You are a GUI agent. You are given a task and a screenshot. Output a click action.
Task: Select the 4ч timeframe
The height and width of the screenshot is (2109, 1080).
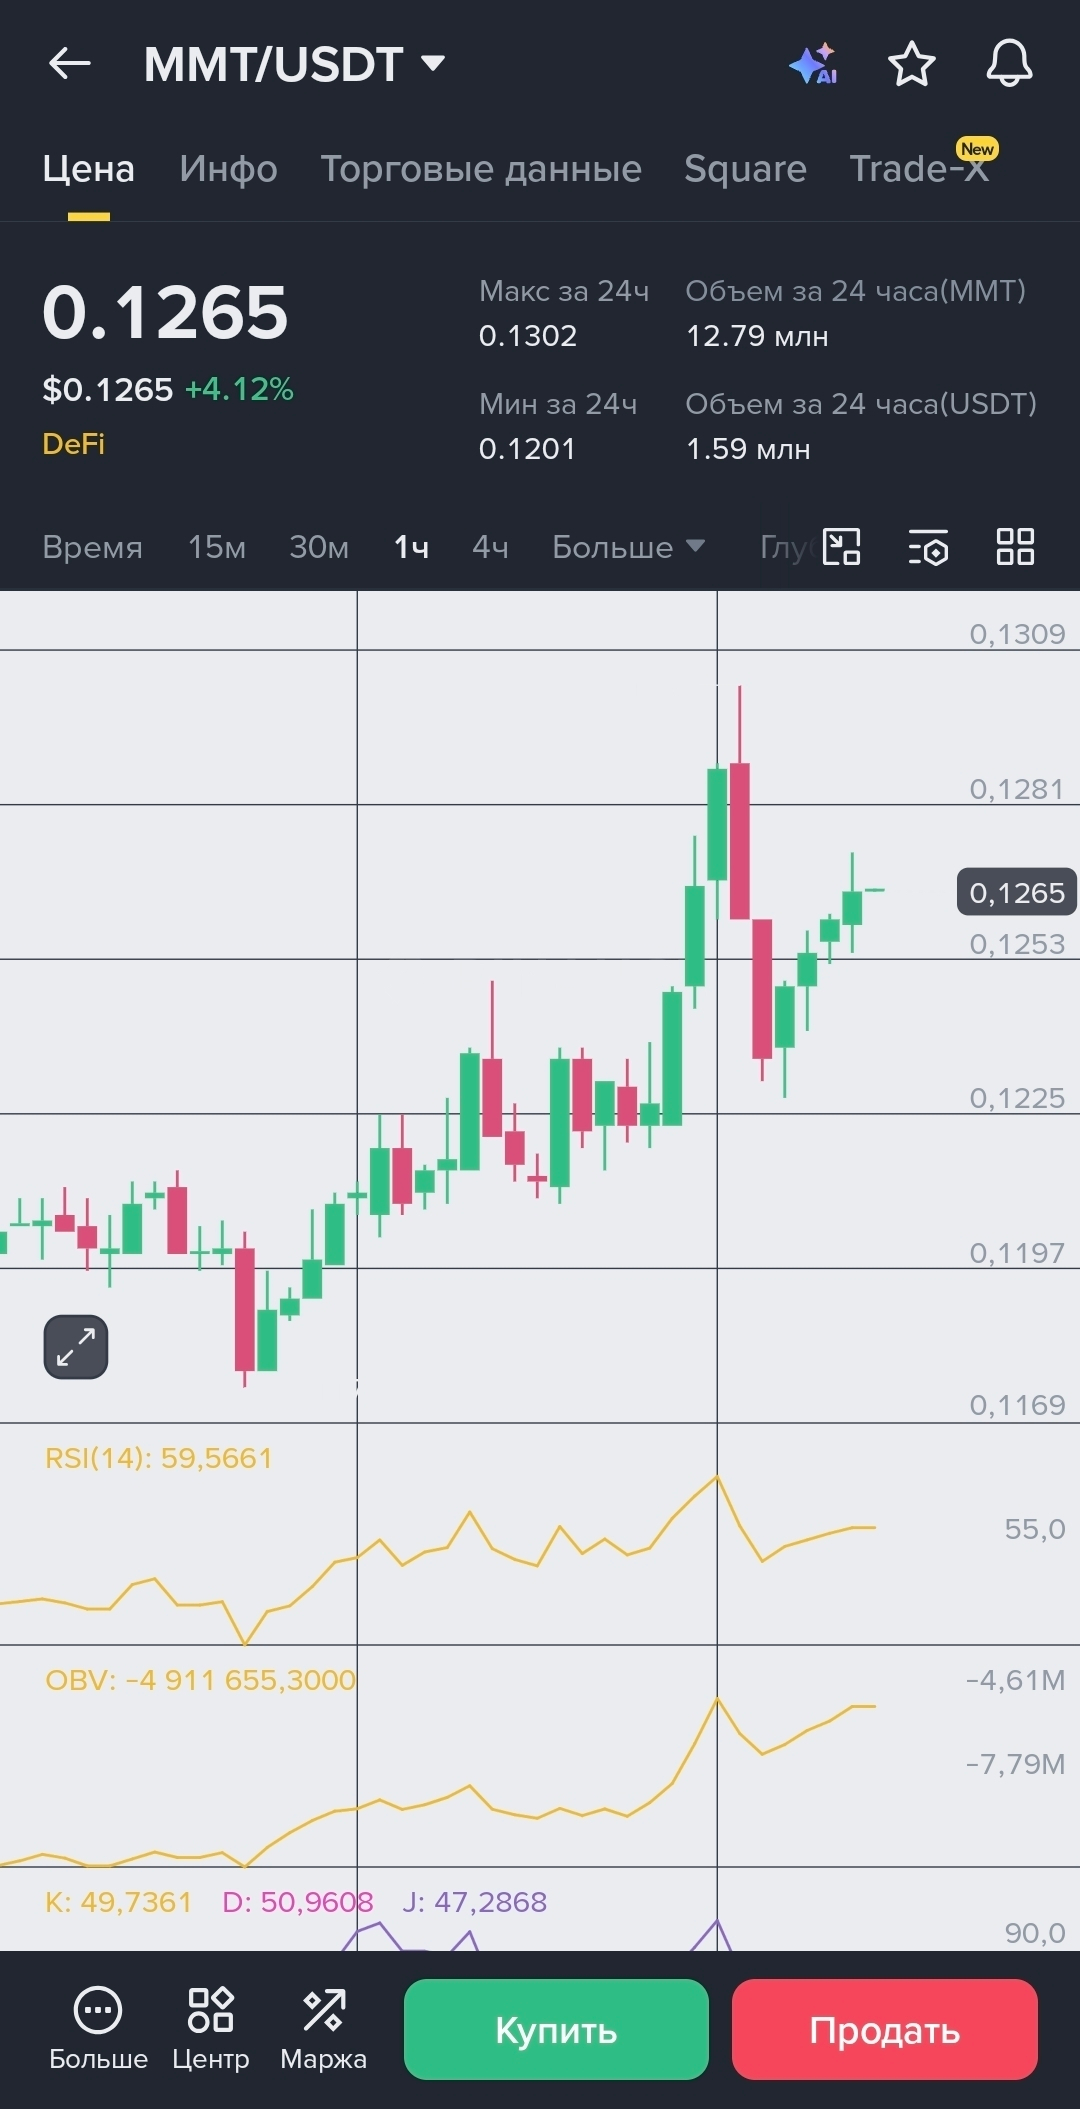(490, 547)
